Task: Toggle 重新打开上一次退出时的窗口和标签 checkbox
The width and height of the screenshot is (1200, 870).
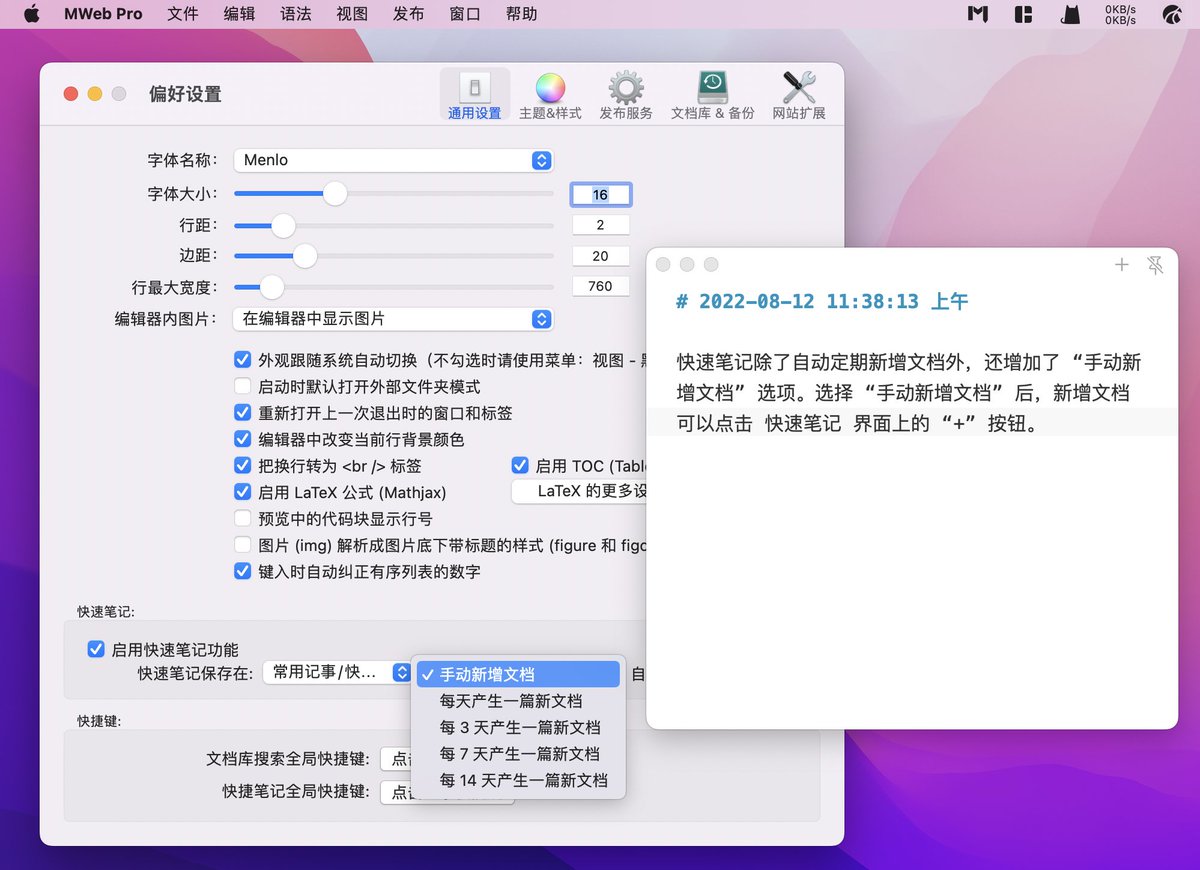Action: point(242,412)
